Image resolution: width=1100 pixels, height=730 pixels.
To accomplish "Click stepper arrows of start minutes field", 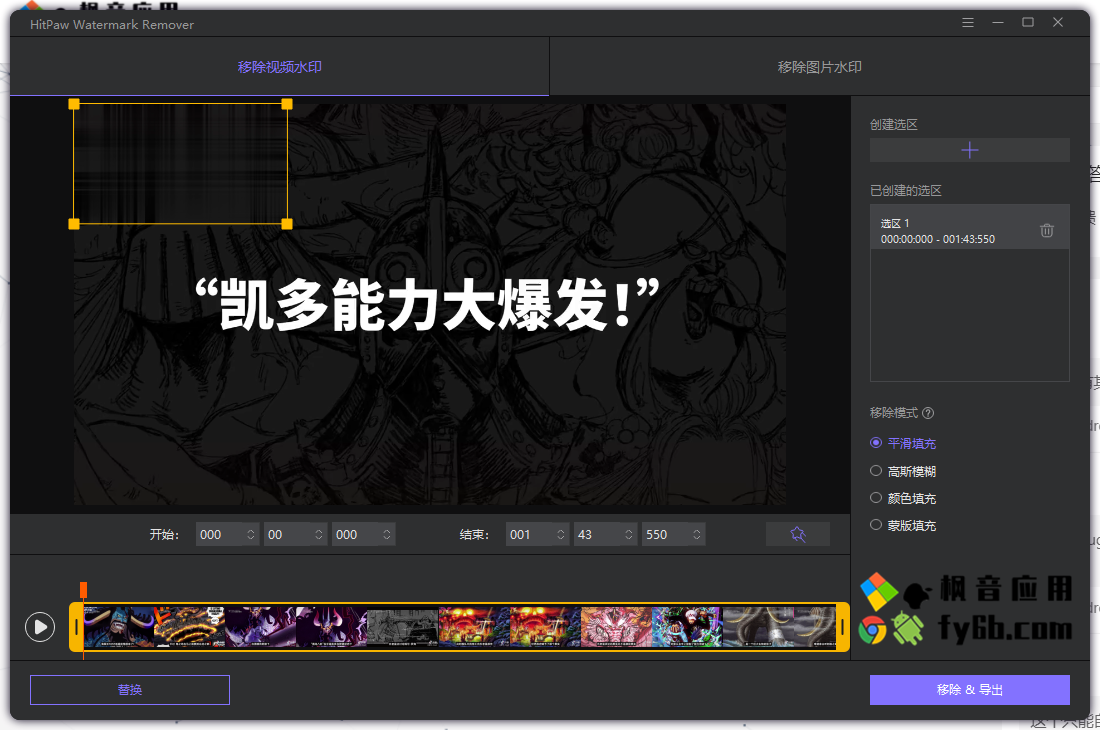I will tap(251, 534).
